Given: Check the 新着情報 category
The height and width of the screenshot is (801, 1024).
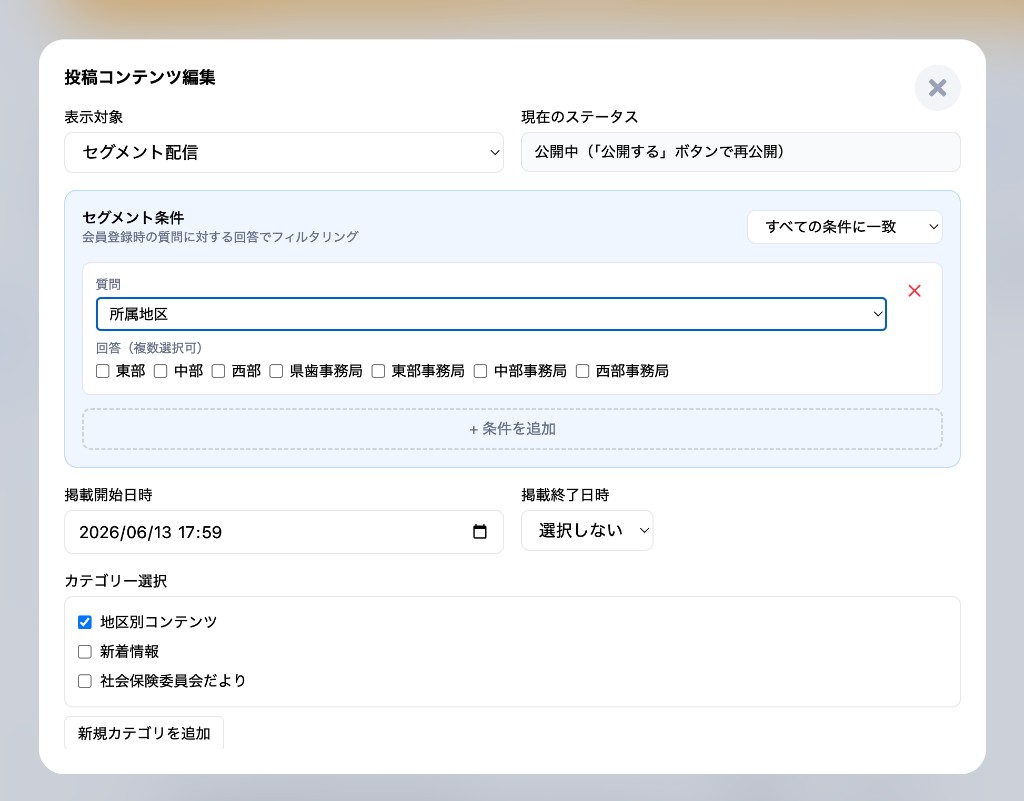Looking at the screenshot, I should pyautogui.click(x=85, y=652).
